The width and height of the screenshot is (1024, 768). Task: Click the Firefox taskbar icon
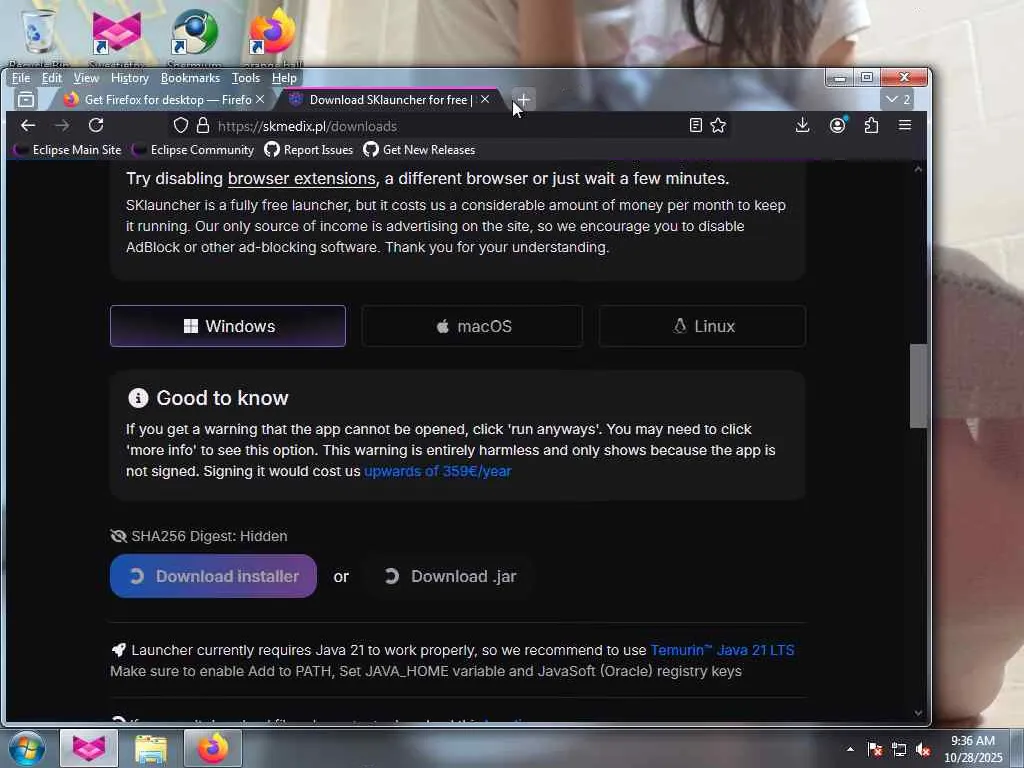pyautogui.click(x=213, y=748)
